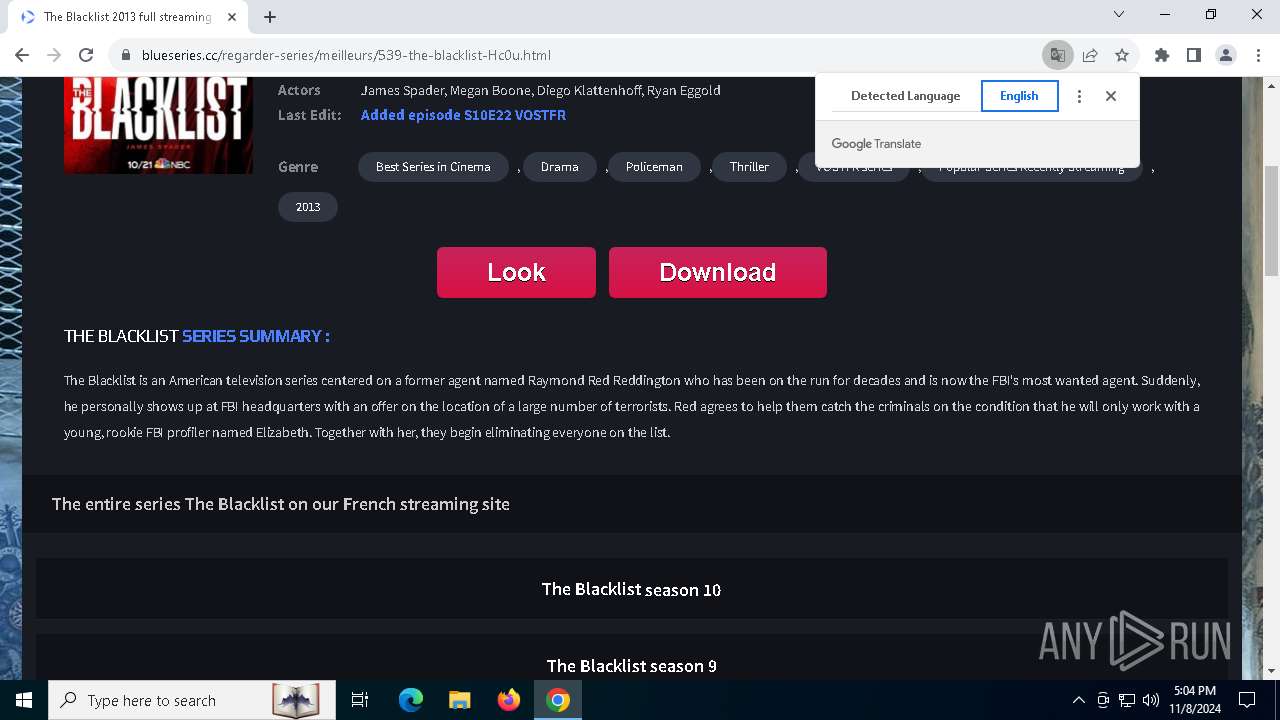View site information lock icon

pos(126,55)
